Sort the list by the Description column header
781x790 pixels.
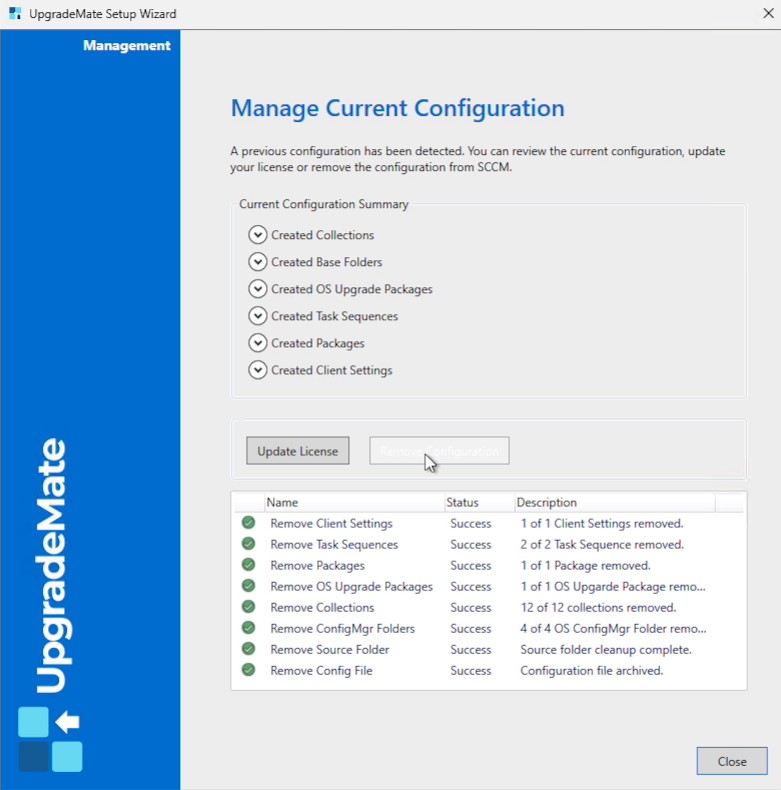click(615, 502)
